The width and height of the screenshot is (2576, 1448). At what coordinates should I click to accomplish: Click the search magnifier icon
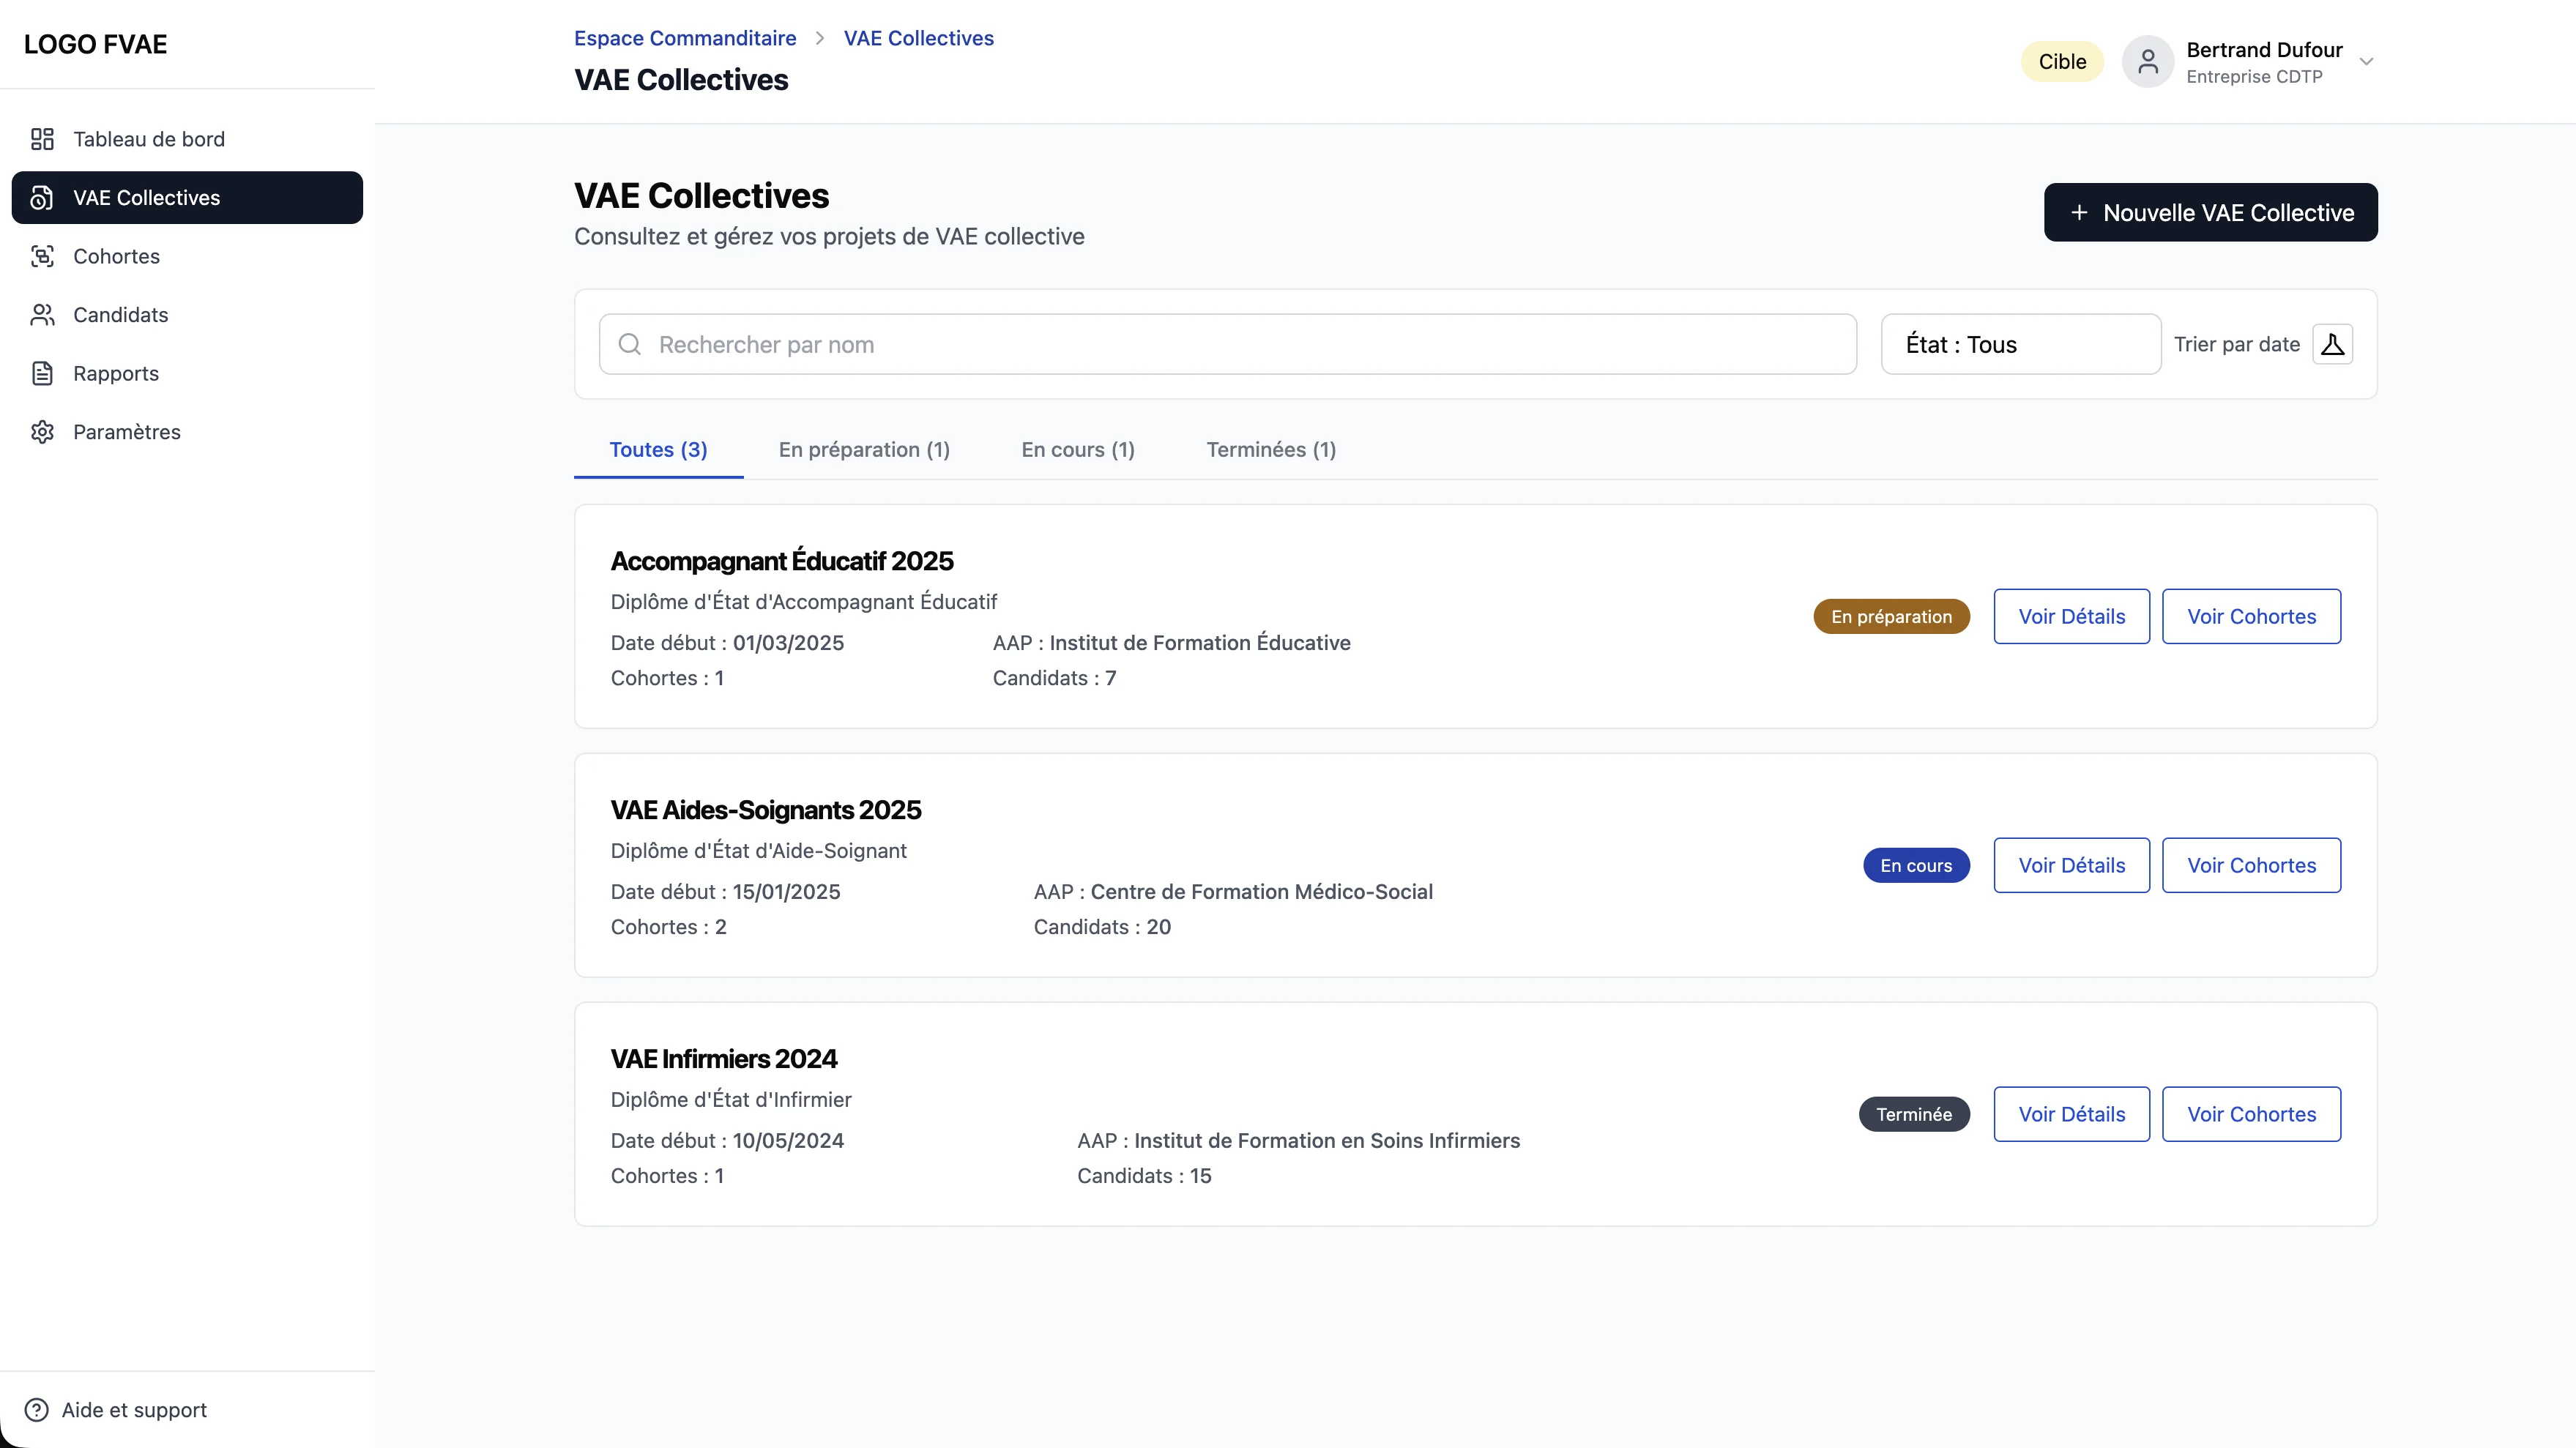coord(629,344)
